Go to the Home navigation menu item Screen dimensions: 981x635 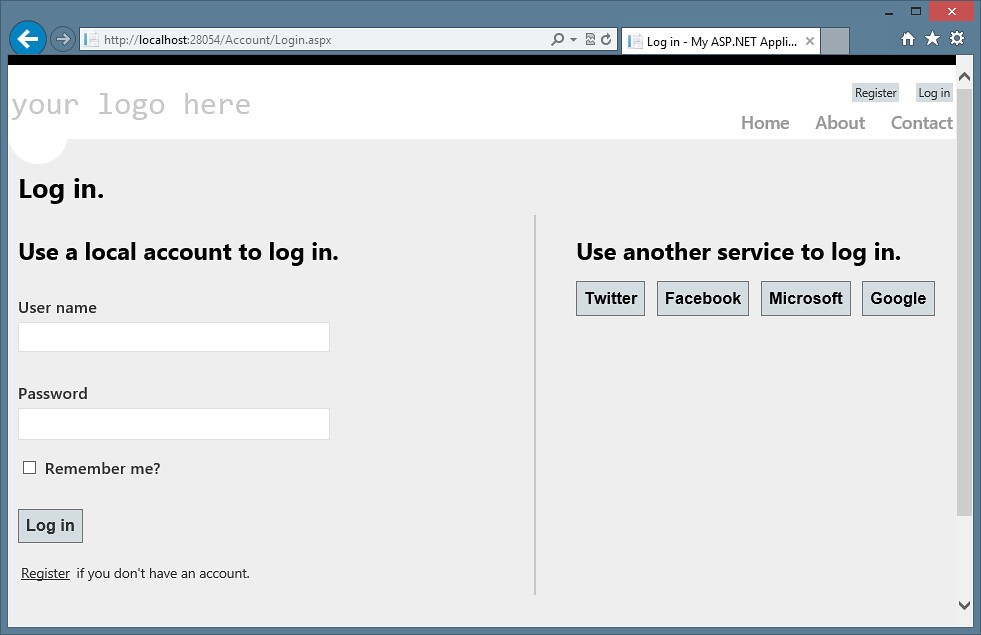[x=765, y=123]
